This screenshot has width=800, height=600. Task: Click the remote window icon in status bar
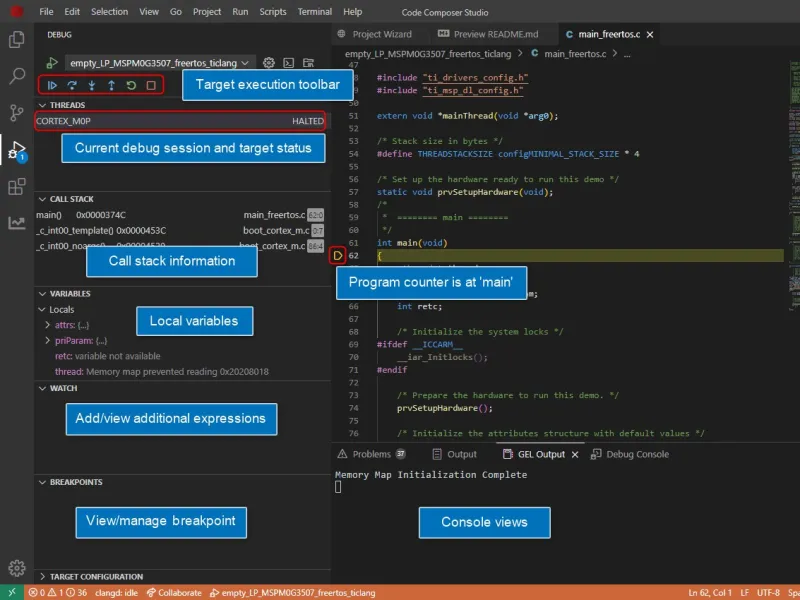(x=12, y=592)
